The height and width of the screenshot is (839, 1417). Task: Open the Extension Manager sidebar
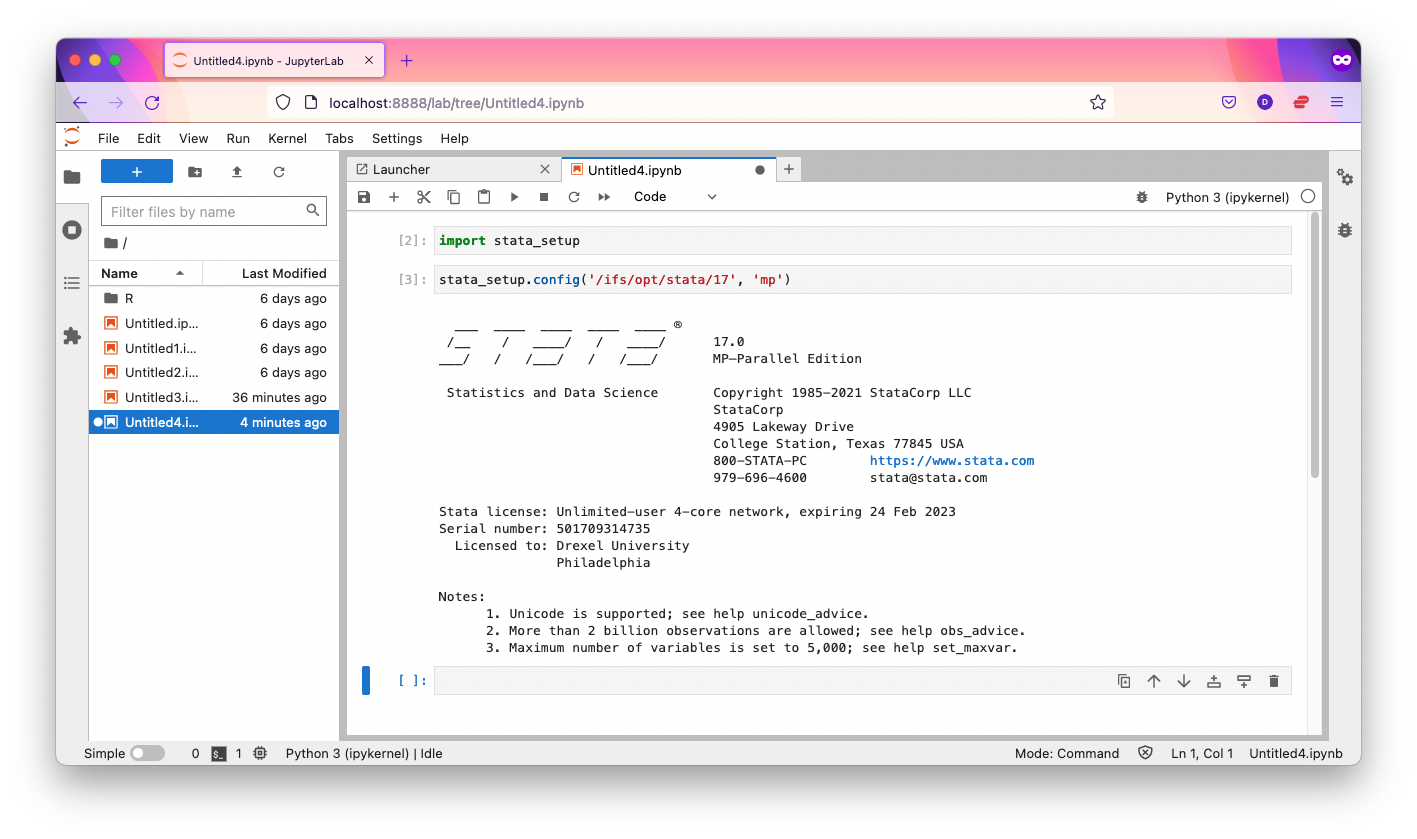click(72, 336)
